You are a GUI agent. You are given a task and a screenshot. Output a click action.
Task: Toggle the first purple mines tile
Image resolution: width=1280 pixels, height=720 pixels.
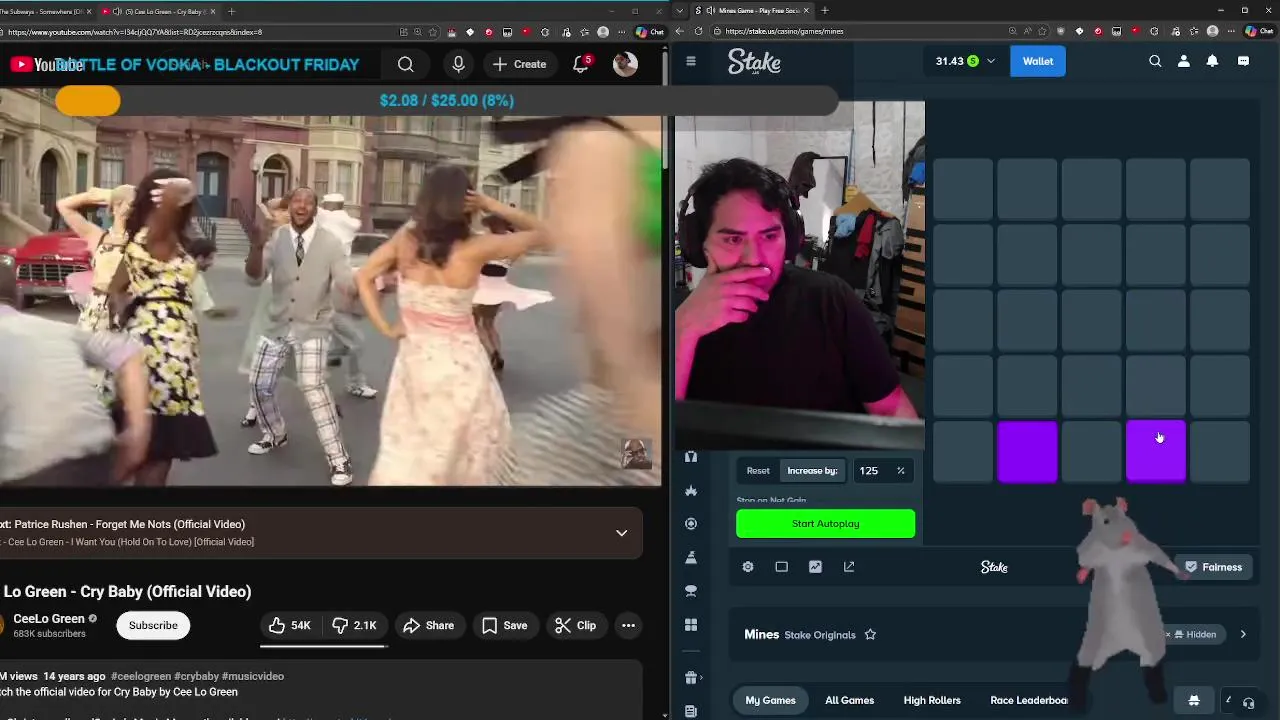[x=1027, y=451]
